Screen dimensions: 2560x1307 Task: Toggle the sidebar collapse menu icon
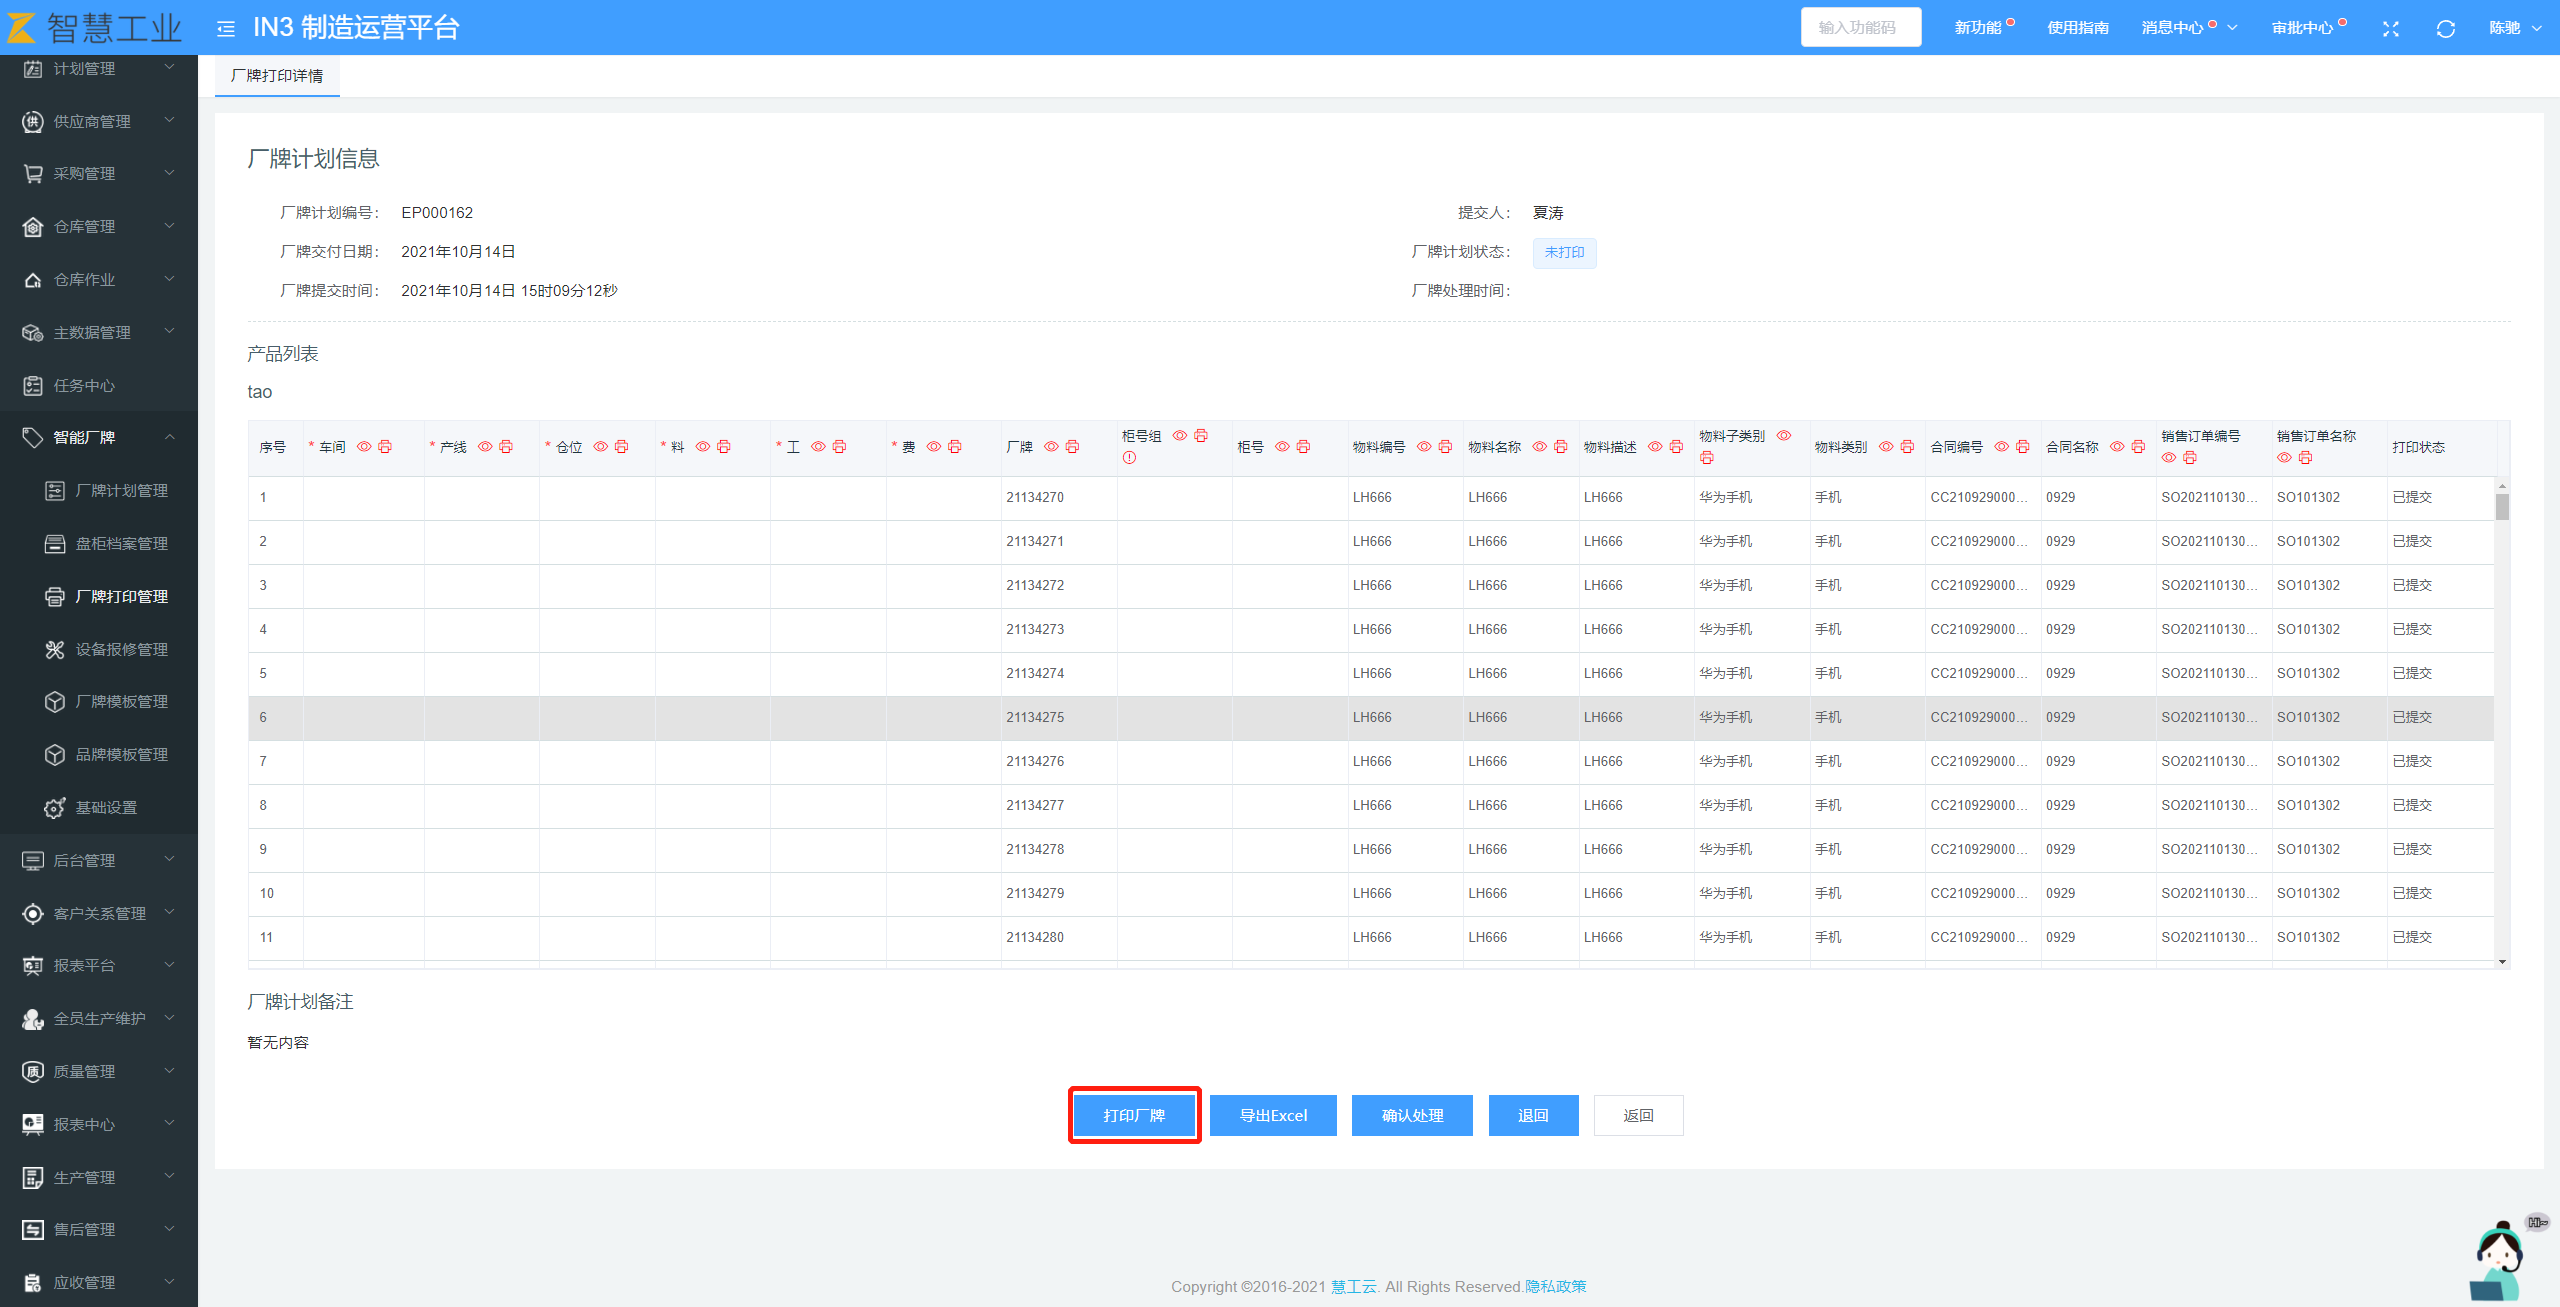coord(226,28)
